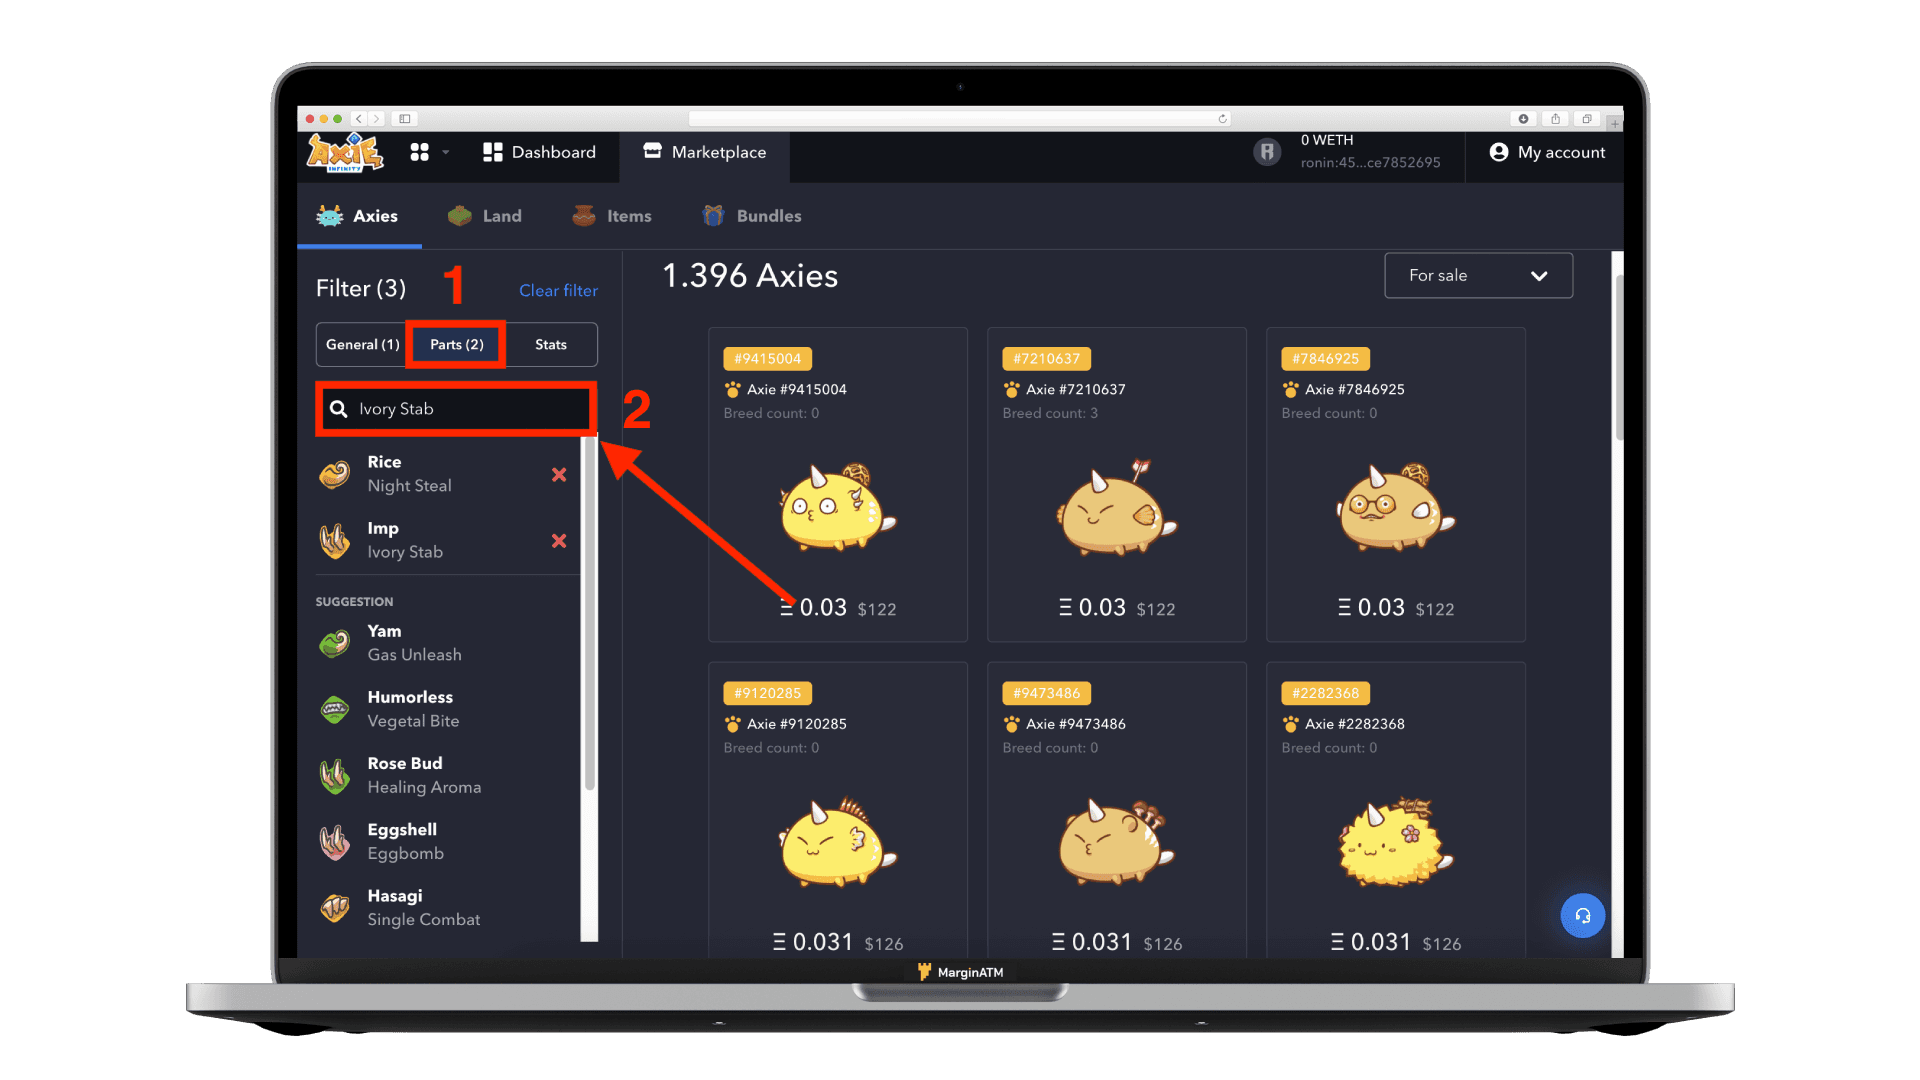Image resolution: width=1920 pixels, height=1080 pixels.
Task: Open My account
Action: coord(1547,152)
